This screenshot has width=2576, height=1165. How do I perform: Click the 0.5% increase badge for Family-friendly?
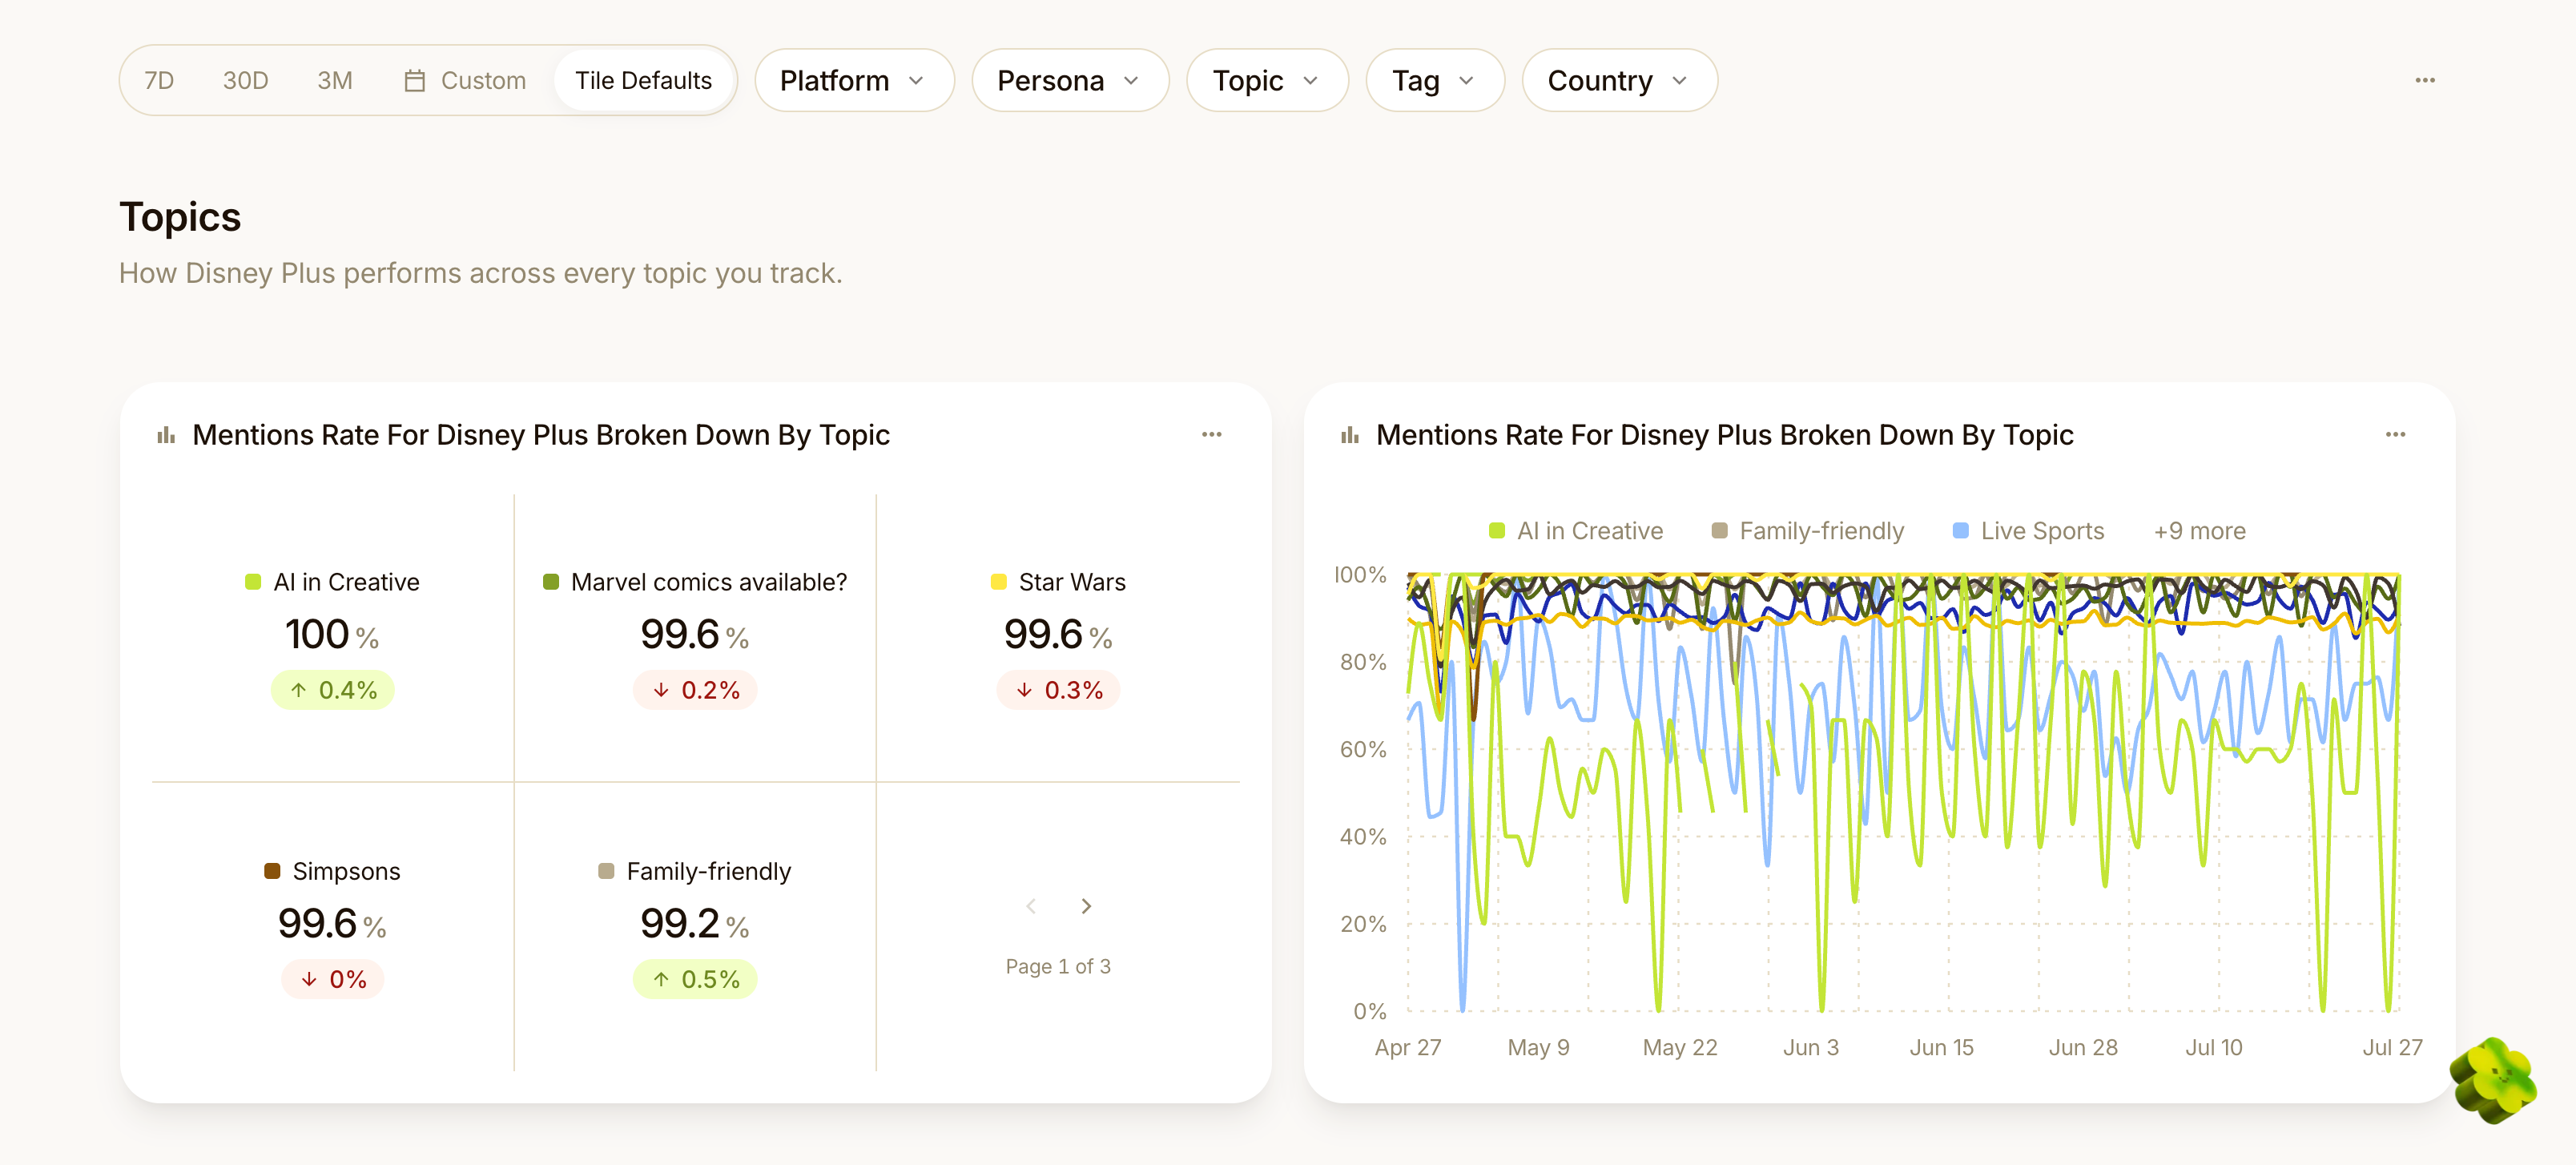[695, 979]
